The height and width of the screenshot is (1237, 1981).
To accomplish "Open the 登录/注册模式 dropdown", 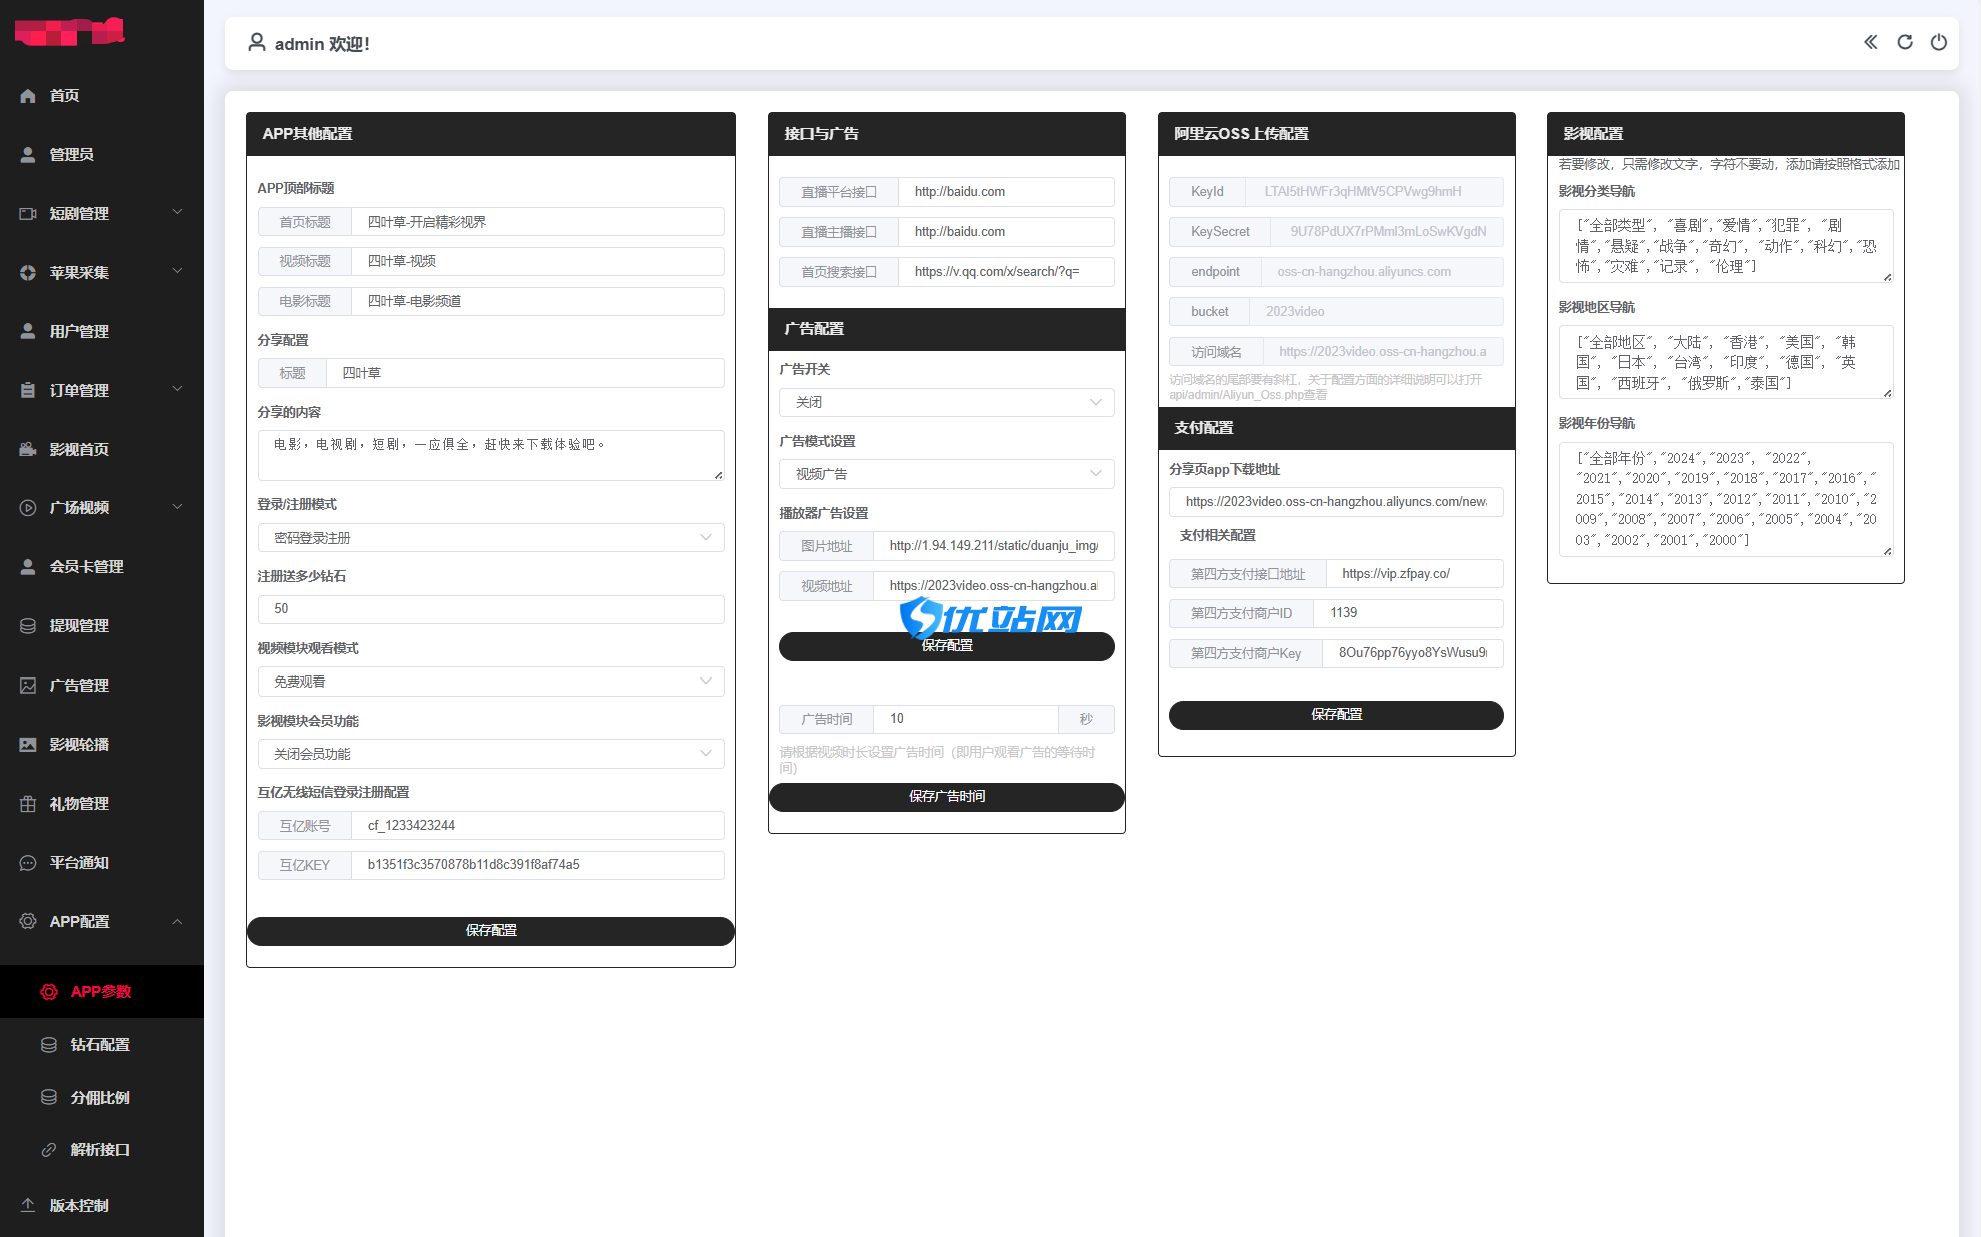I will click(490, 538).
